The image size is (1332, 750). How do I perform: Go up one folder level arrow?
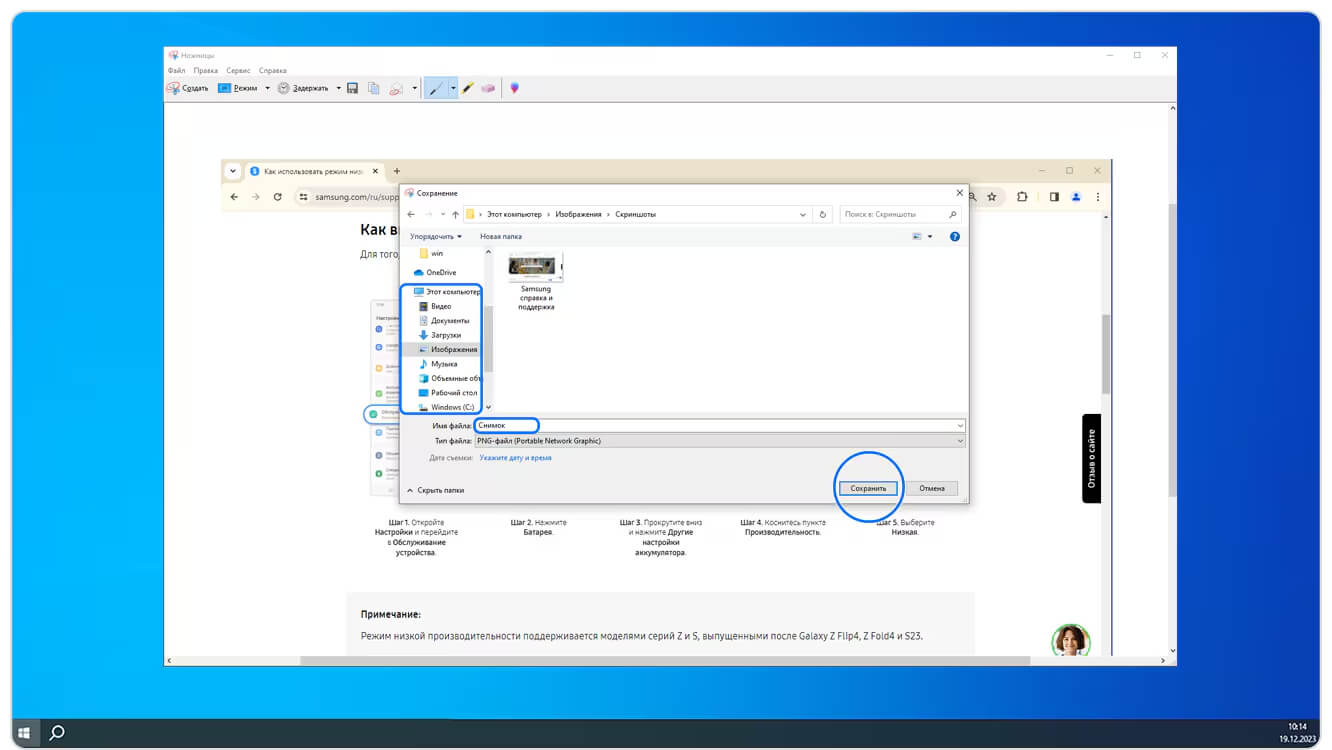click(x=455, y=214)
